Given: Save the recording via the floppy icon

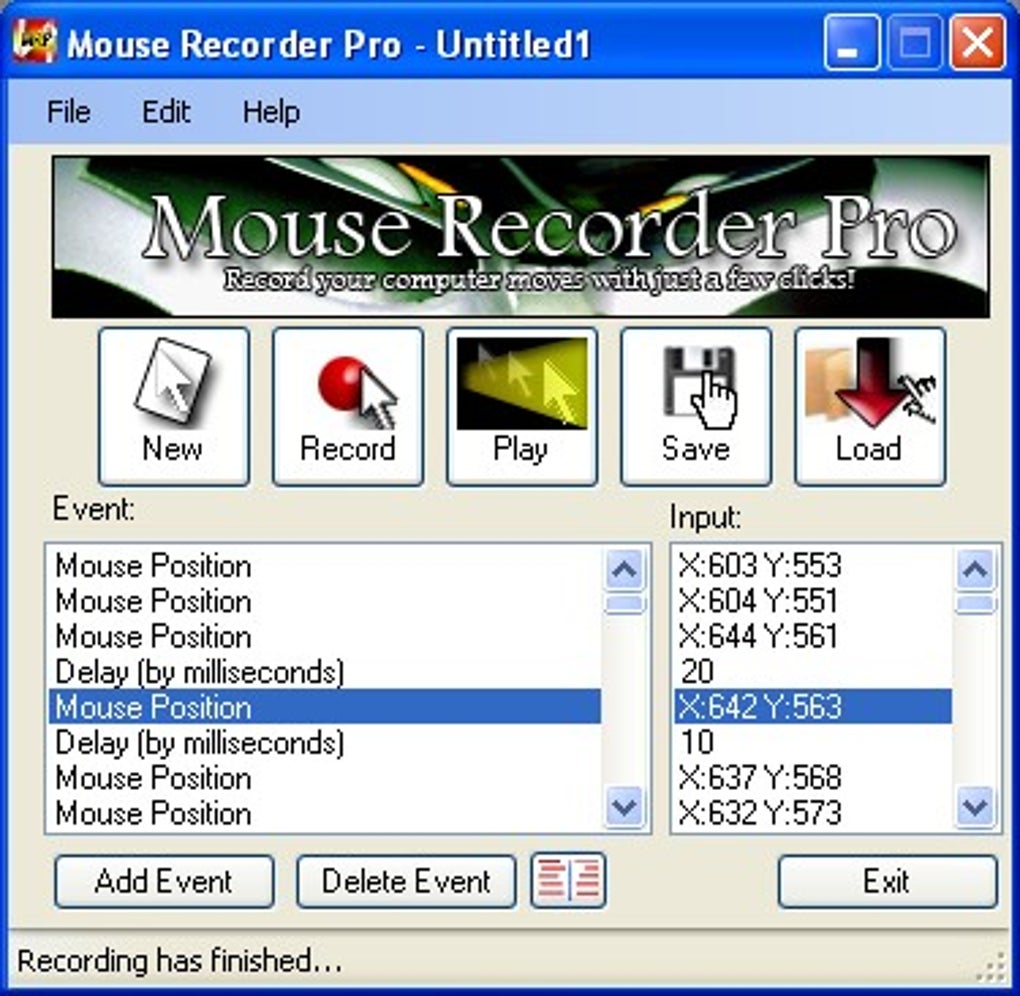Looking at the screenshot, I should click(696, 407).
